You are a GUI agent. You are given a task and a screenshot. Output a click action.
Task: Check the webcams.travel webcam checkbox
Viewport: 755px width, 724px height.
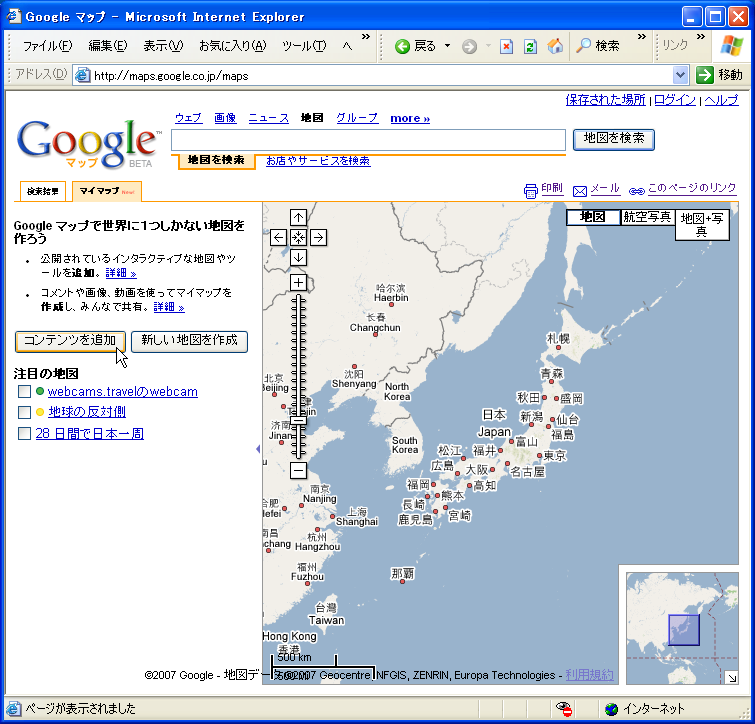point(24,391)
